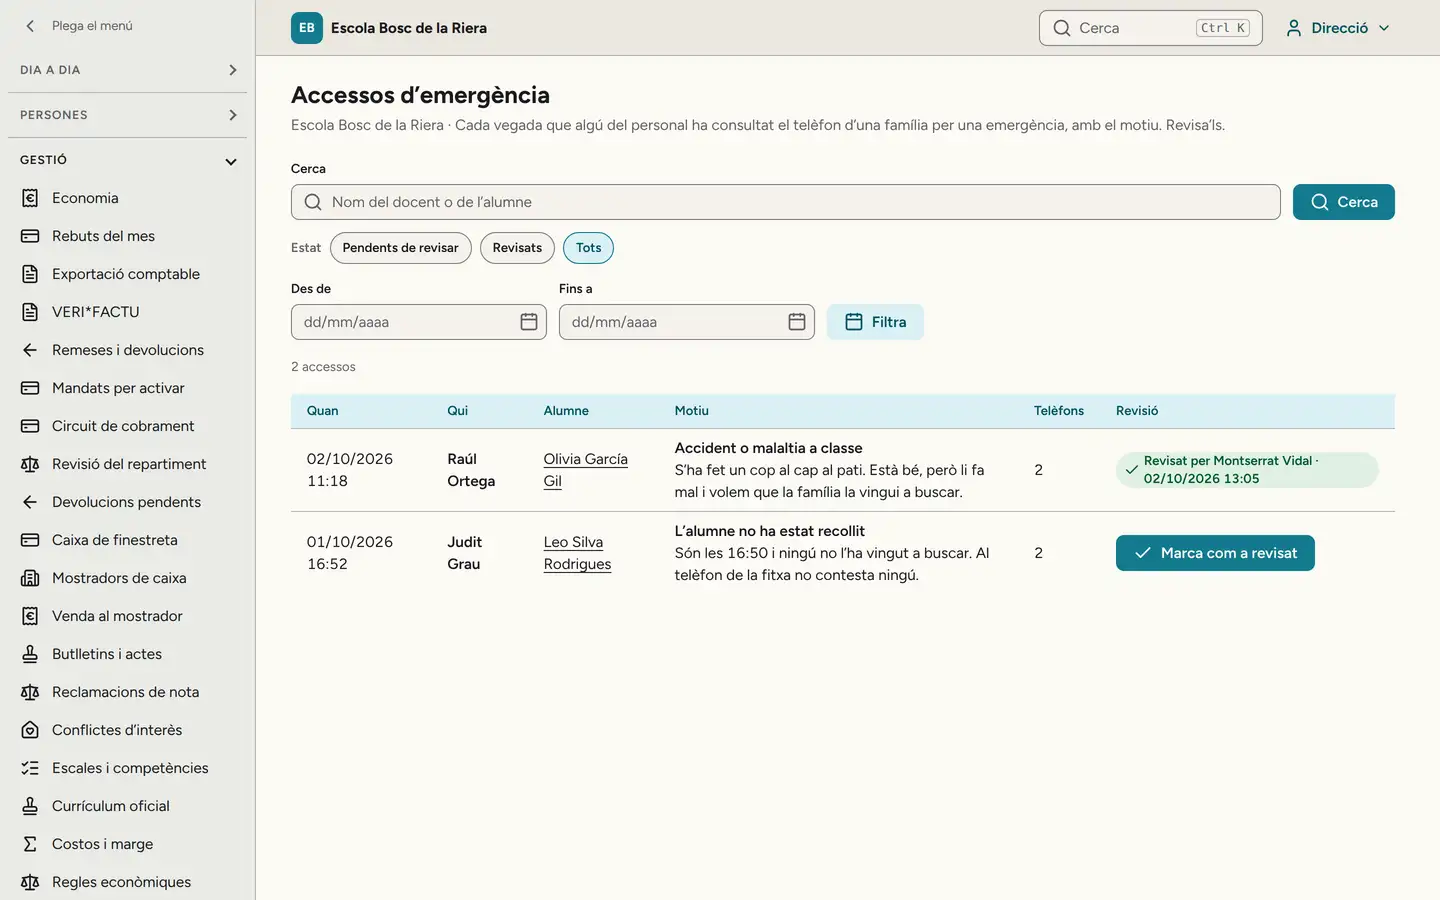Image resolution: width=1440 pixels, height=900 pixels.
Task: Click the Conflictes d'interès shield icon
Action: (30, 730)
